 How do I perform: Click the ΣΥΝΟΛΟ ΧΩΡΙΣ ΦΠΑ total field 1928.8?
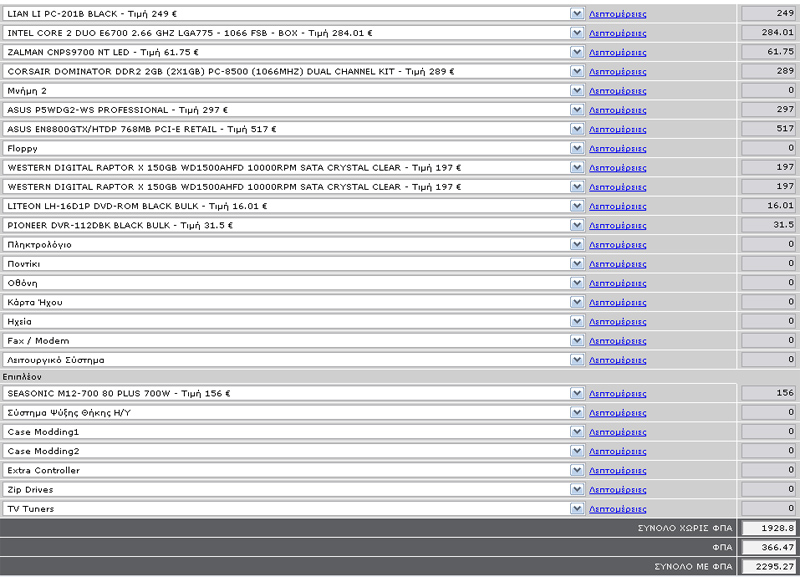768,529
